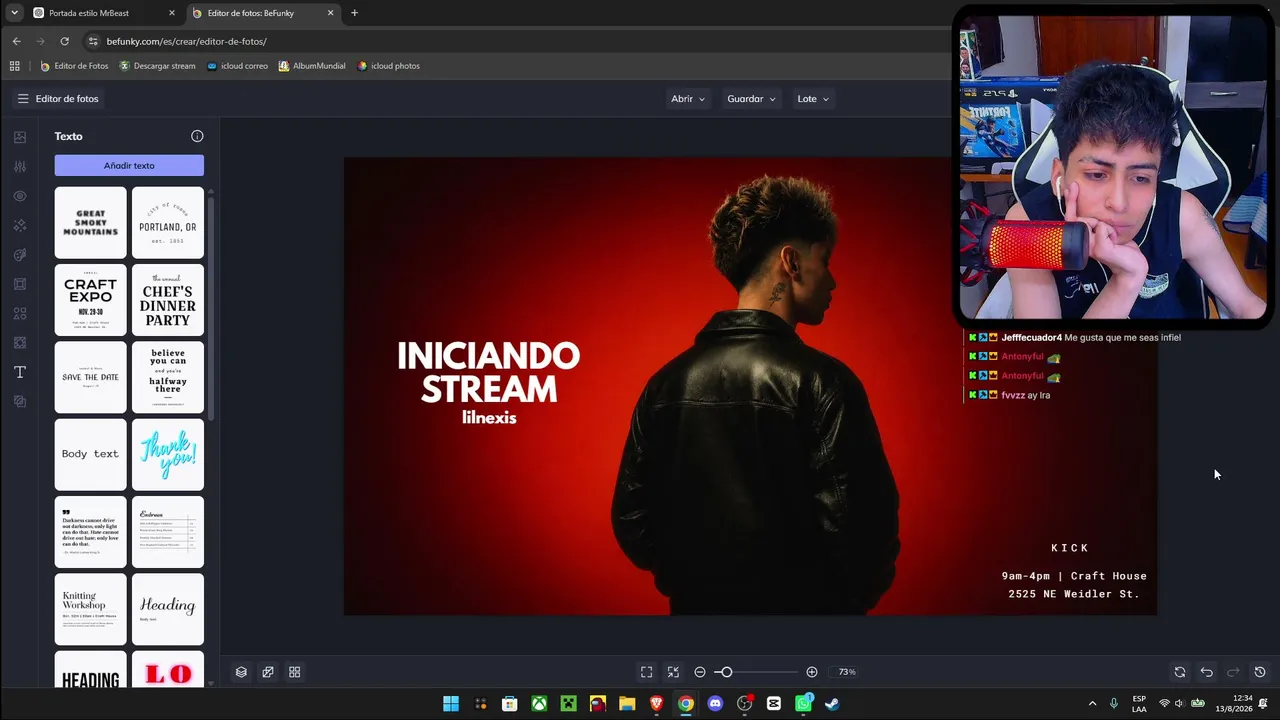The image size is (1280, 720).
Task: Expand the Guardar dropdown
Action: pyautogui.click(x=752, y=99)
